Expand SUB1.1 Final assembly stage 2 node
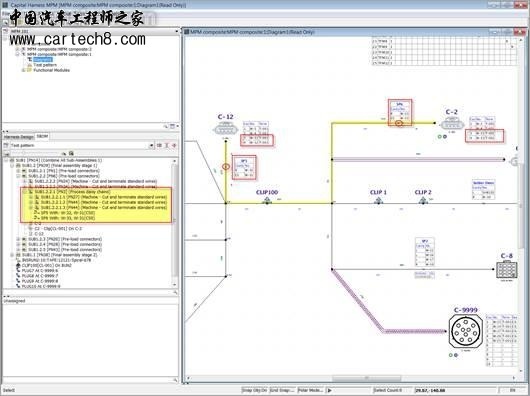Image resolution: width=530 pixels, height=396 pixels. pos(12,255)
